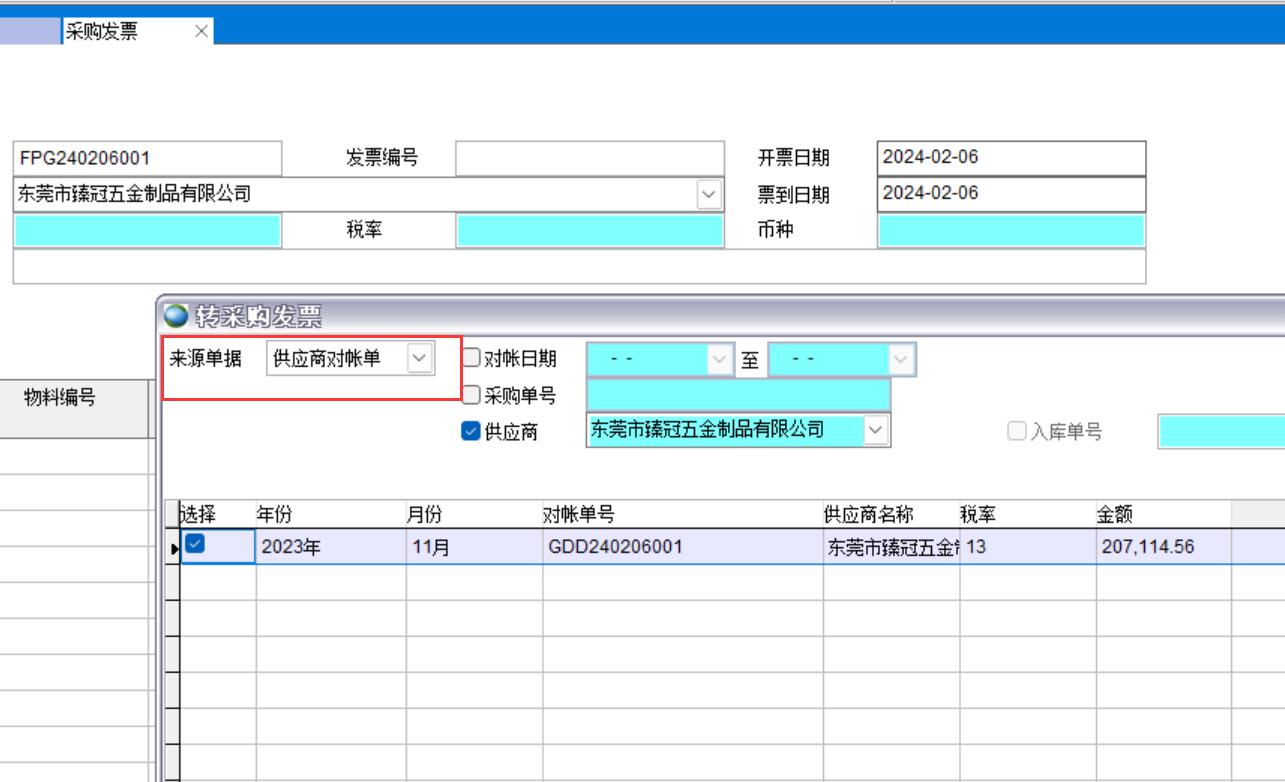Viewport: 1285px width, 782px height.
Task: Close the 采购发票 tab
Action: (x=201, y=32)
